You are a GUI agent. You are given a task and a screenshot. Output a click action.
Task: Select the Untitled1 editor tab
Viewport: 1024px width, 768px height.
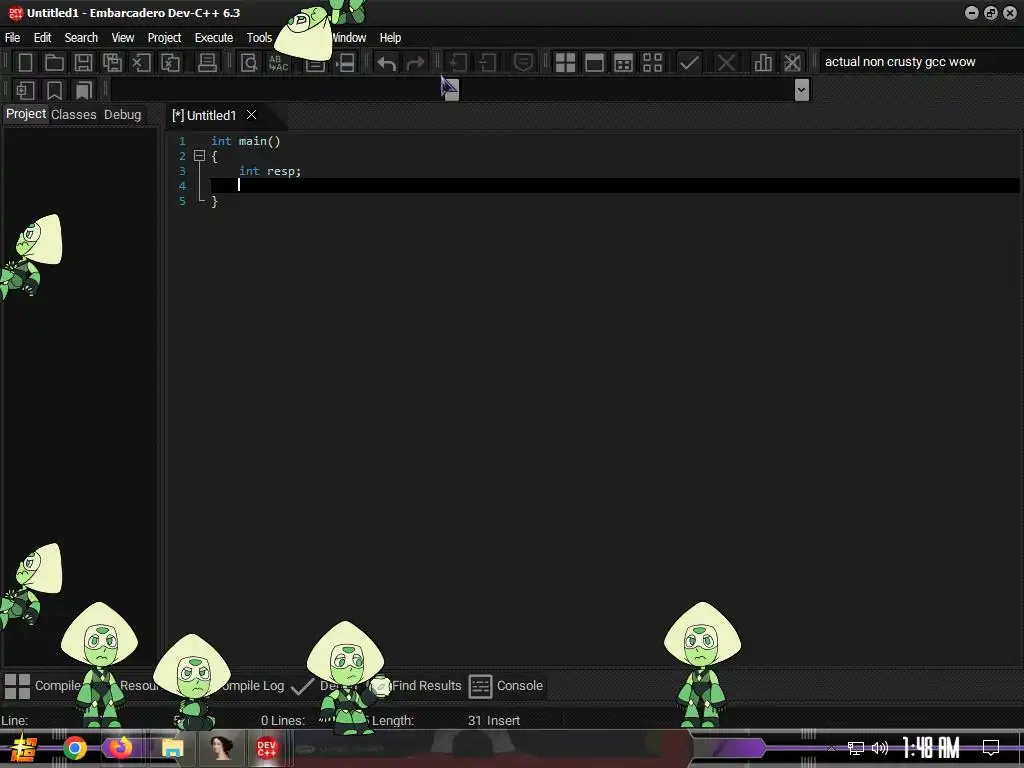coord(204,116)
